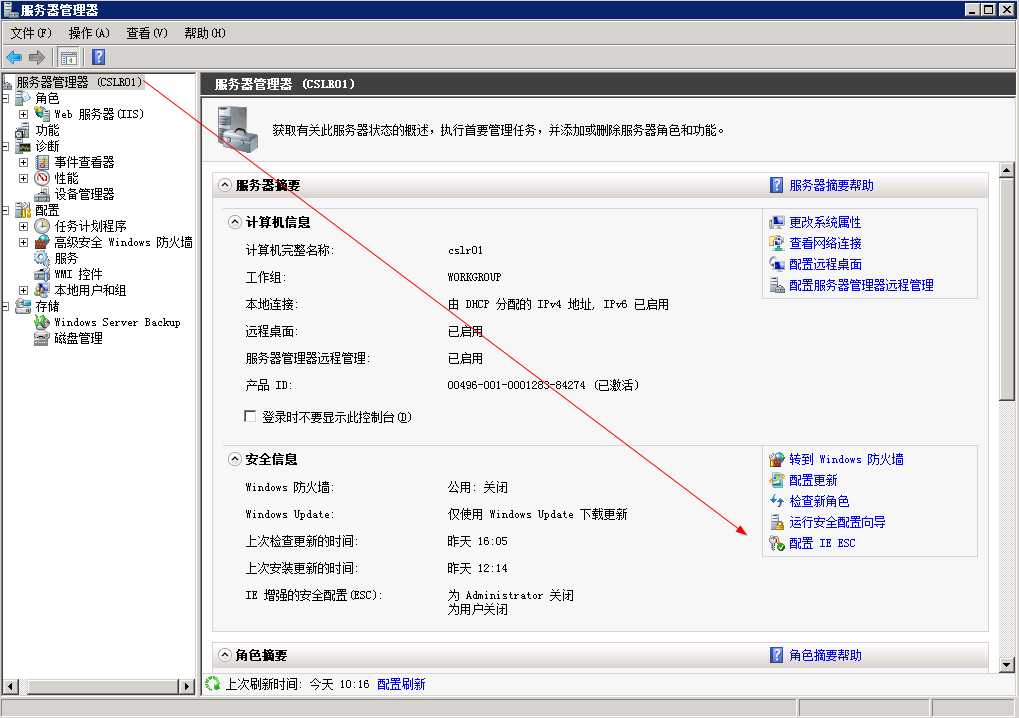Screen dimensions: 1019x718
Task: Click the Back arrow toolbar icon
Action: (x=14, y=57)
